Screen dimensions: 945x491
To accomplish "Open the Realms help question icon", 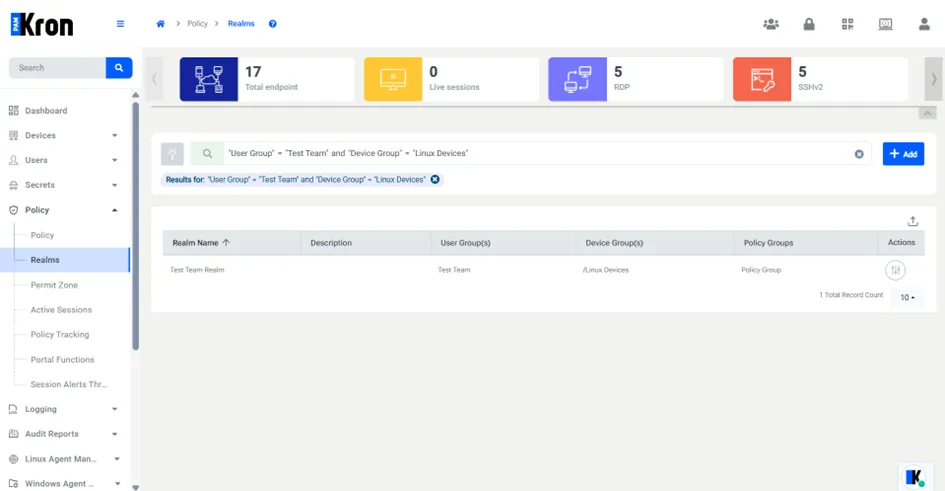I will tap(272, 24).
